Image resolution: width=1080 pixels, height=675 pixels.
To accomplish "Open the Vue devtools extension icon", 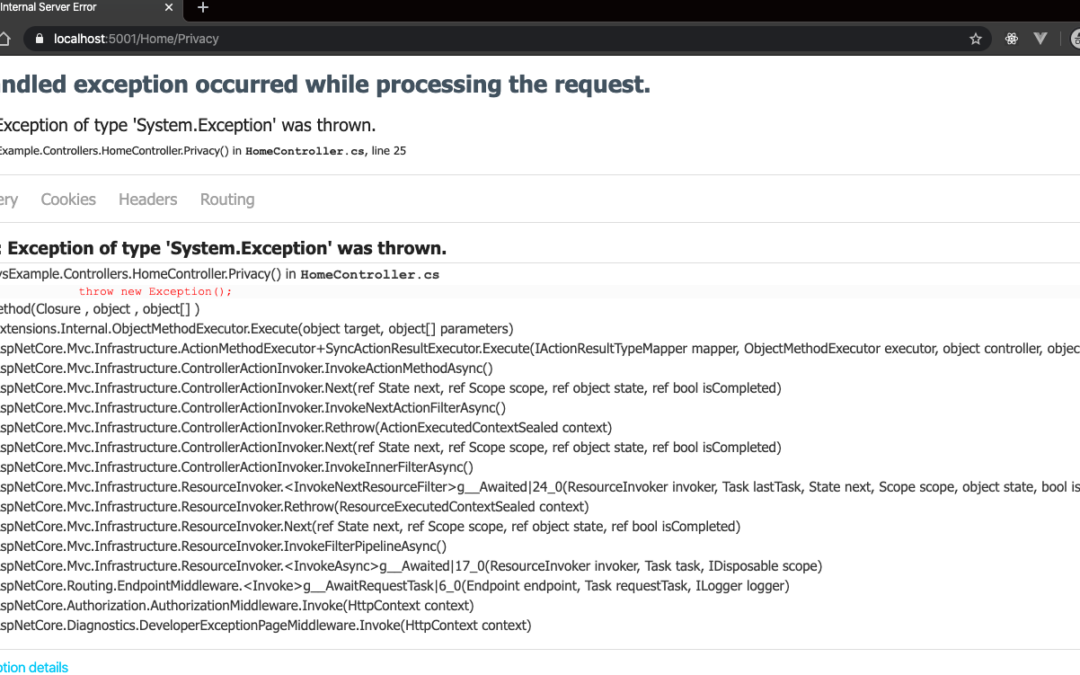I will tap(1040, 39).
